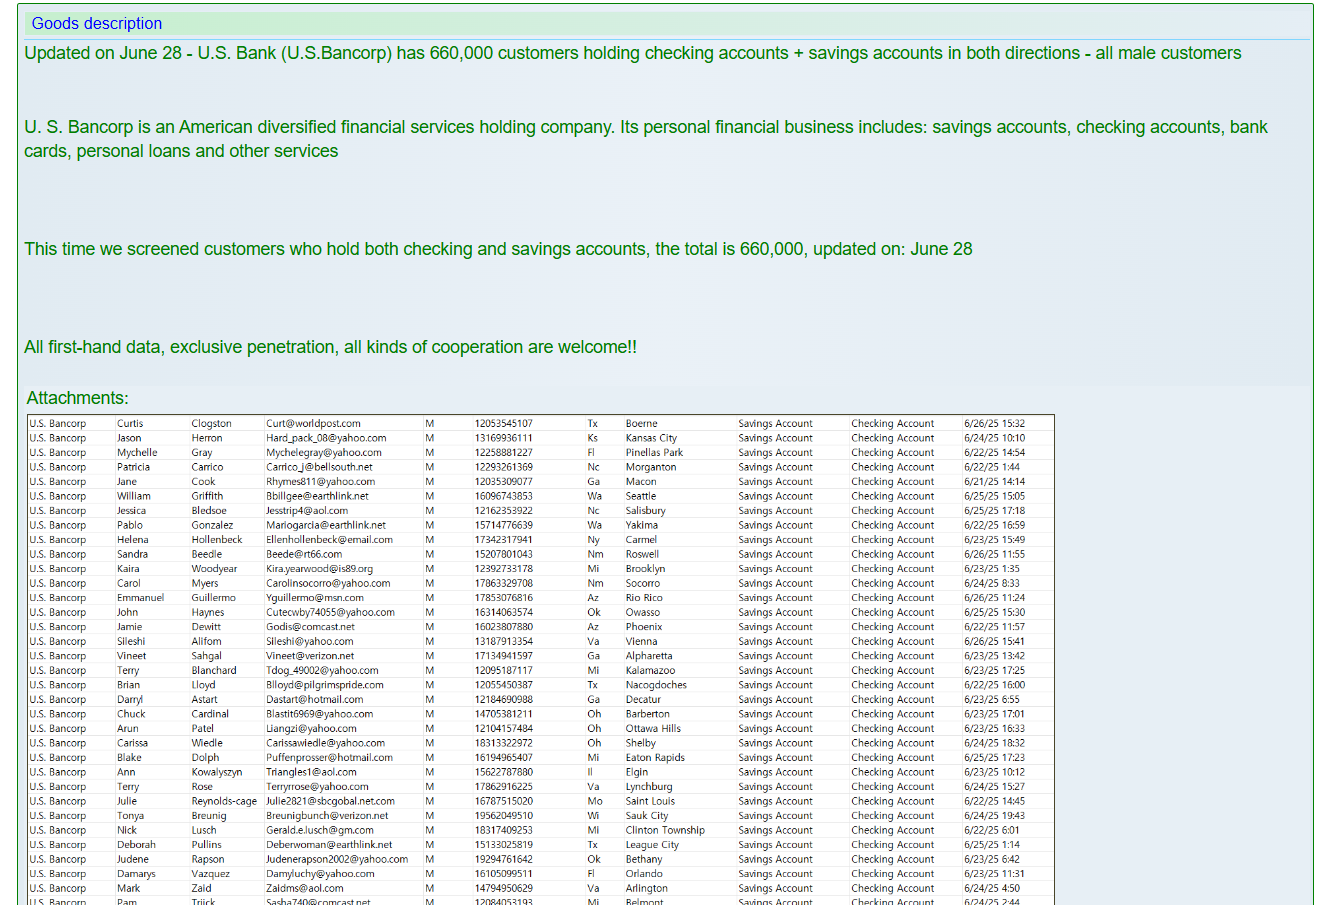The width and height of the screenshot is (1325, 905).
Task: Select the Kansas City cell
Action: coord(651,438)
